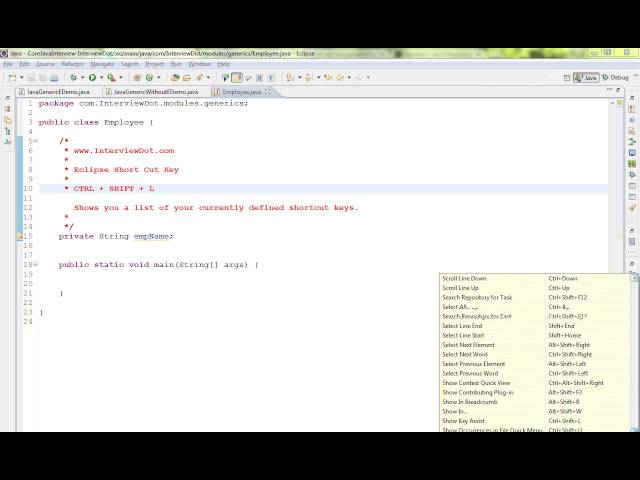Click the Back navigation arrow icon

tap(340, 78)
